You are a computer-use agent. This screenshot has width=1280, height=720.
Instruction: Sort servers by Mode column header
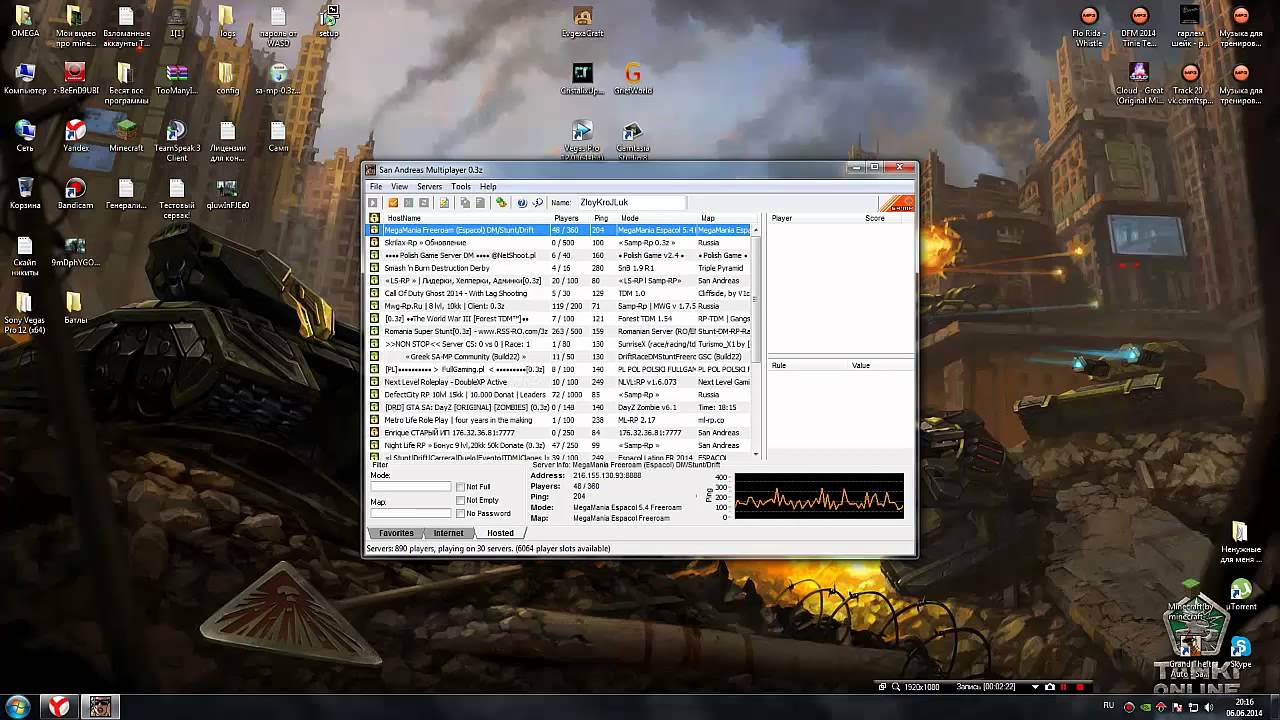point(657,218)
